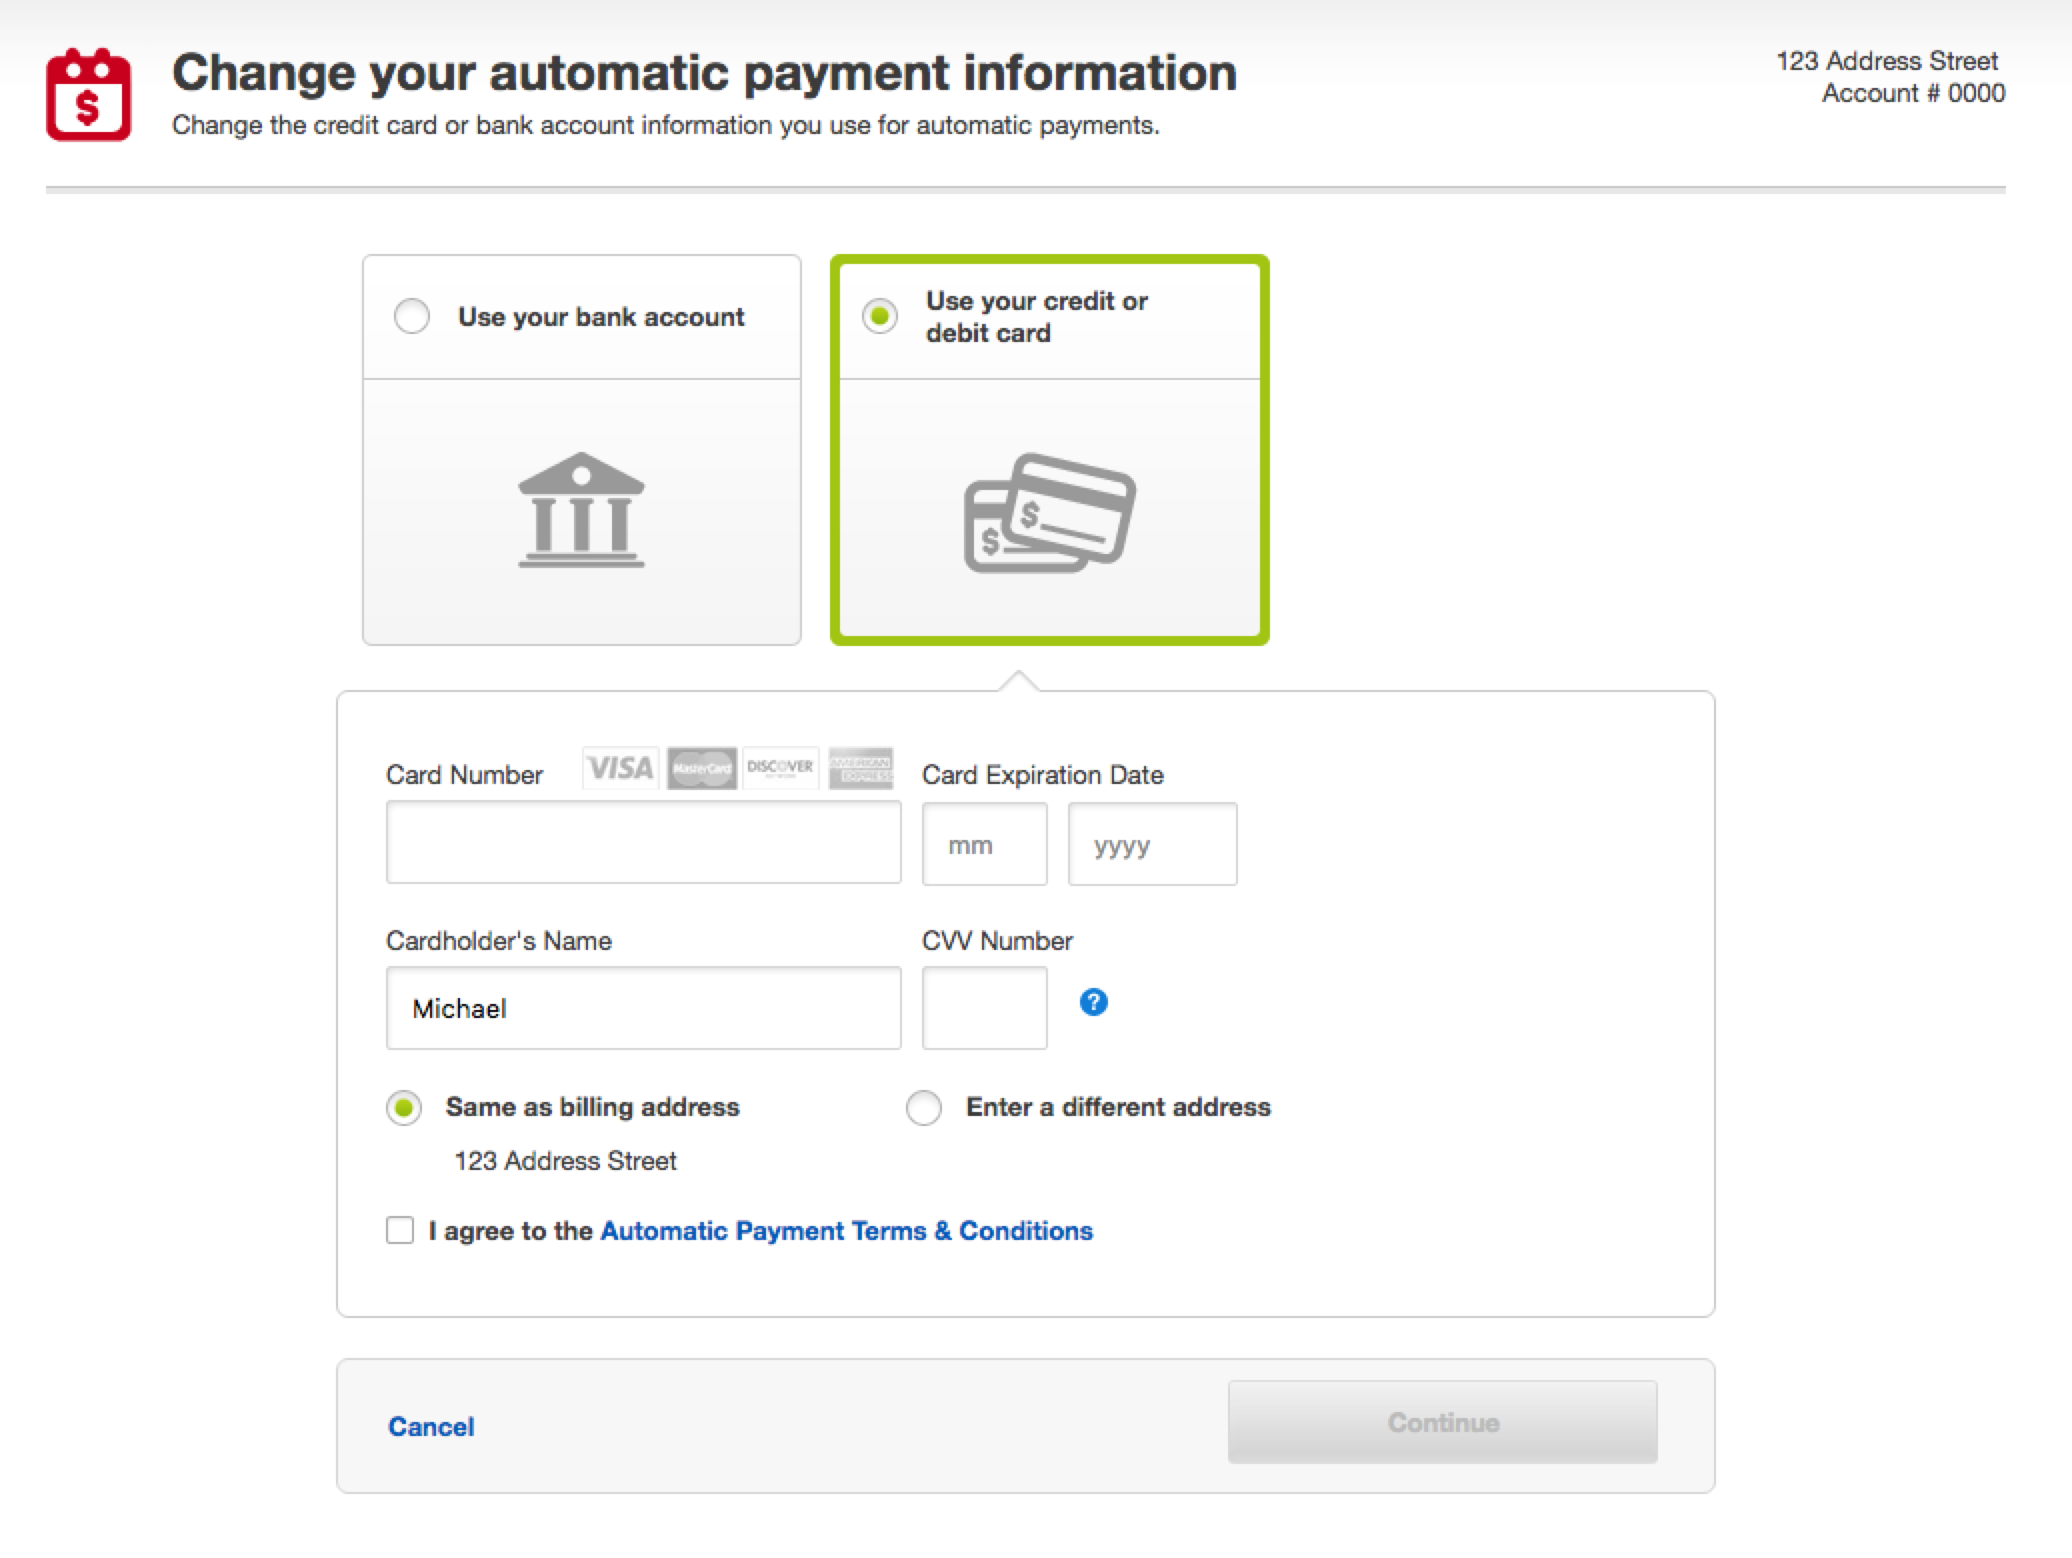This screenshot has width=2072, height=1558.
Task: Click the expiration year input field
Action: click(1147, 846)
